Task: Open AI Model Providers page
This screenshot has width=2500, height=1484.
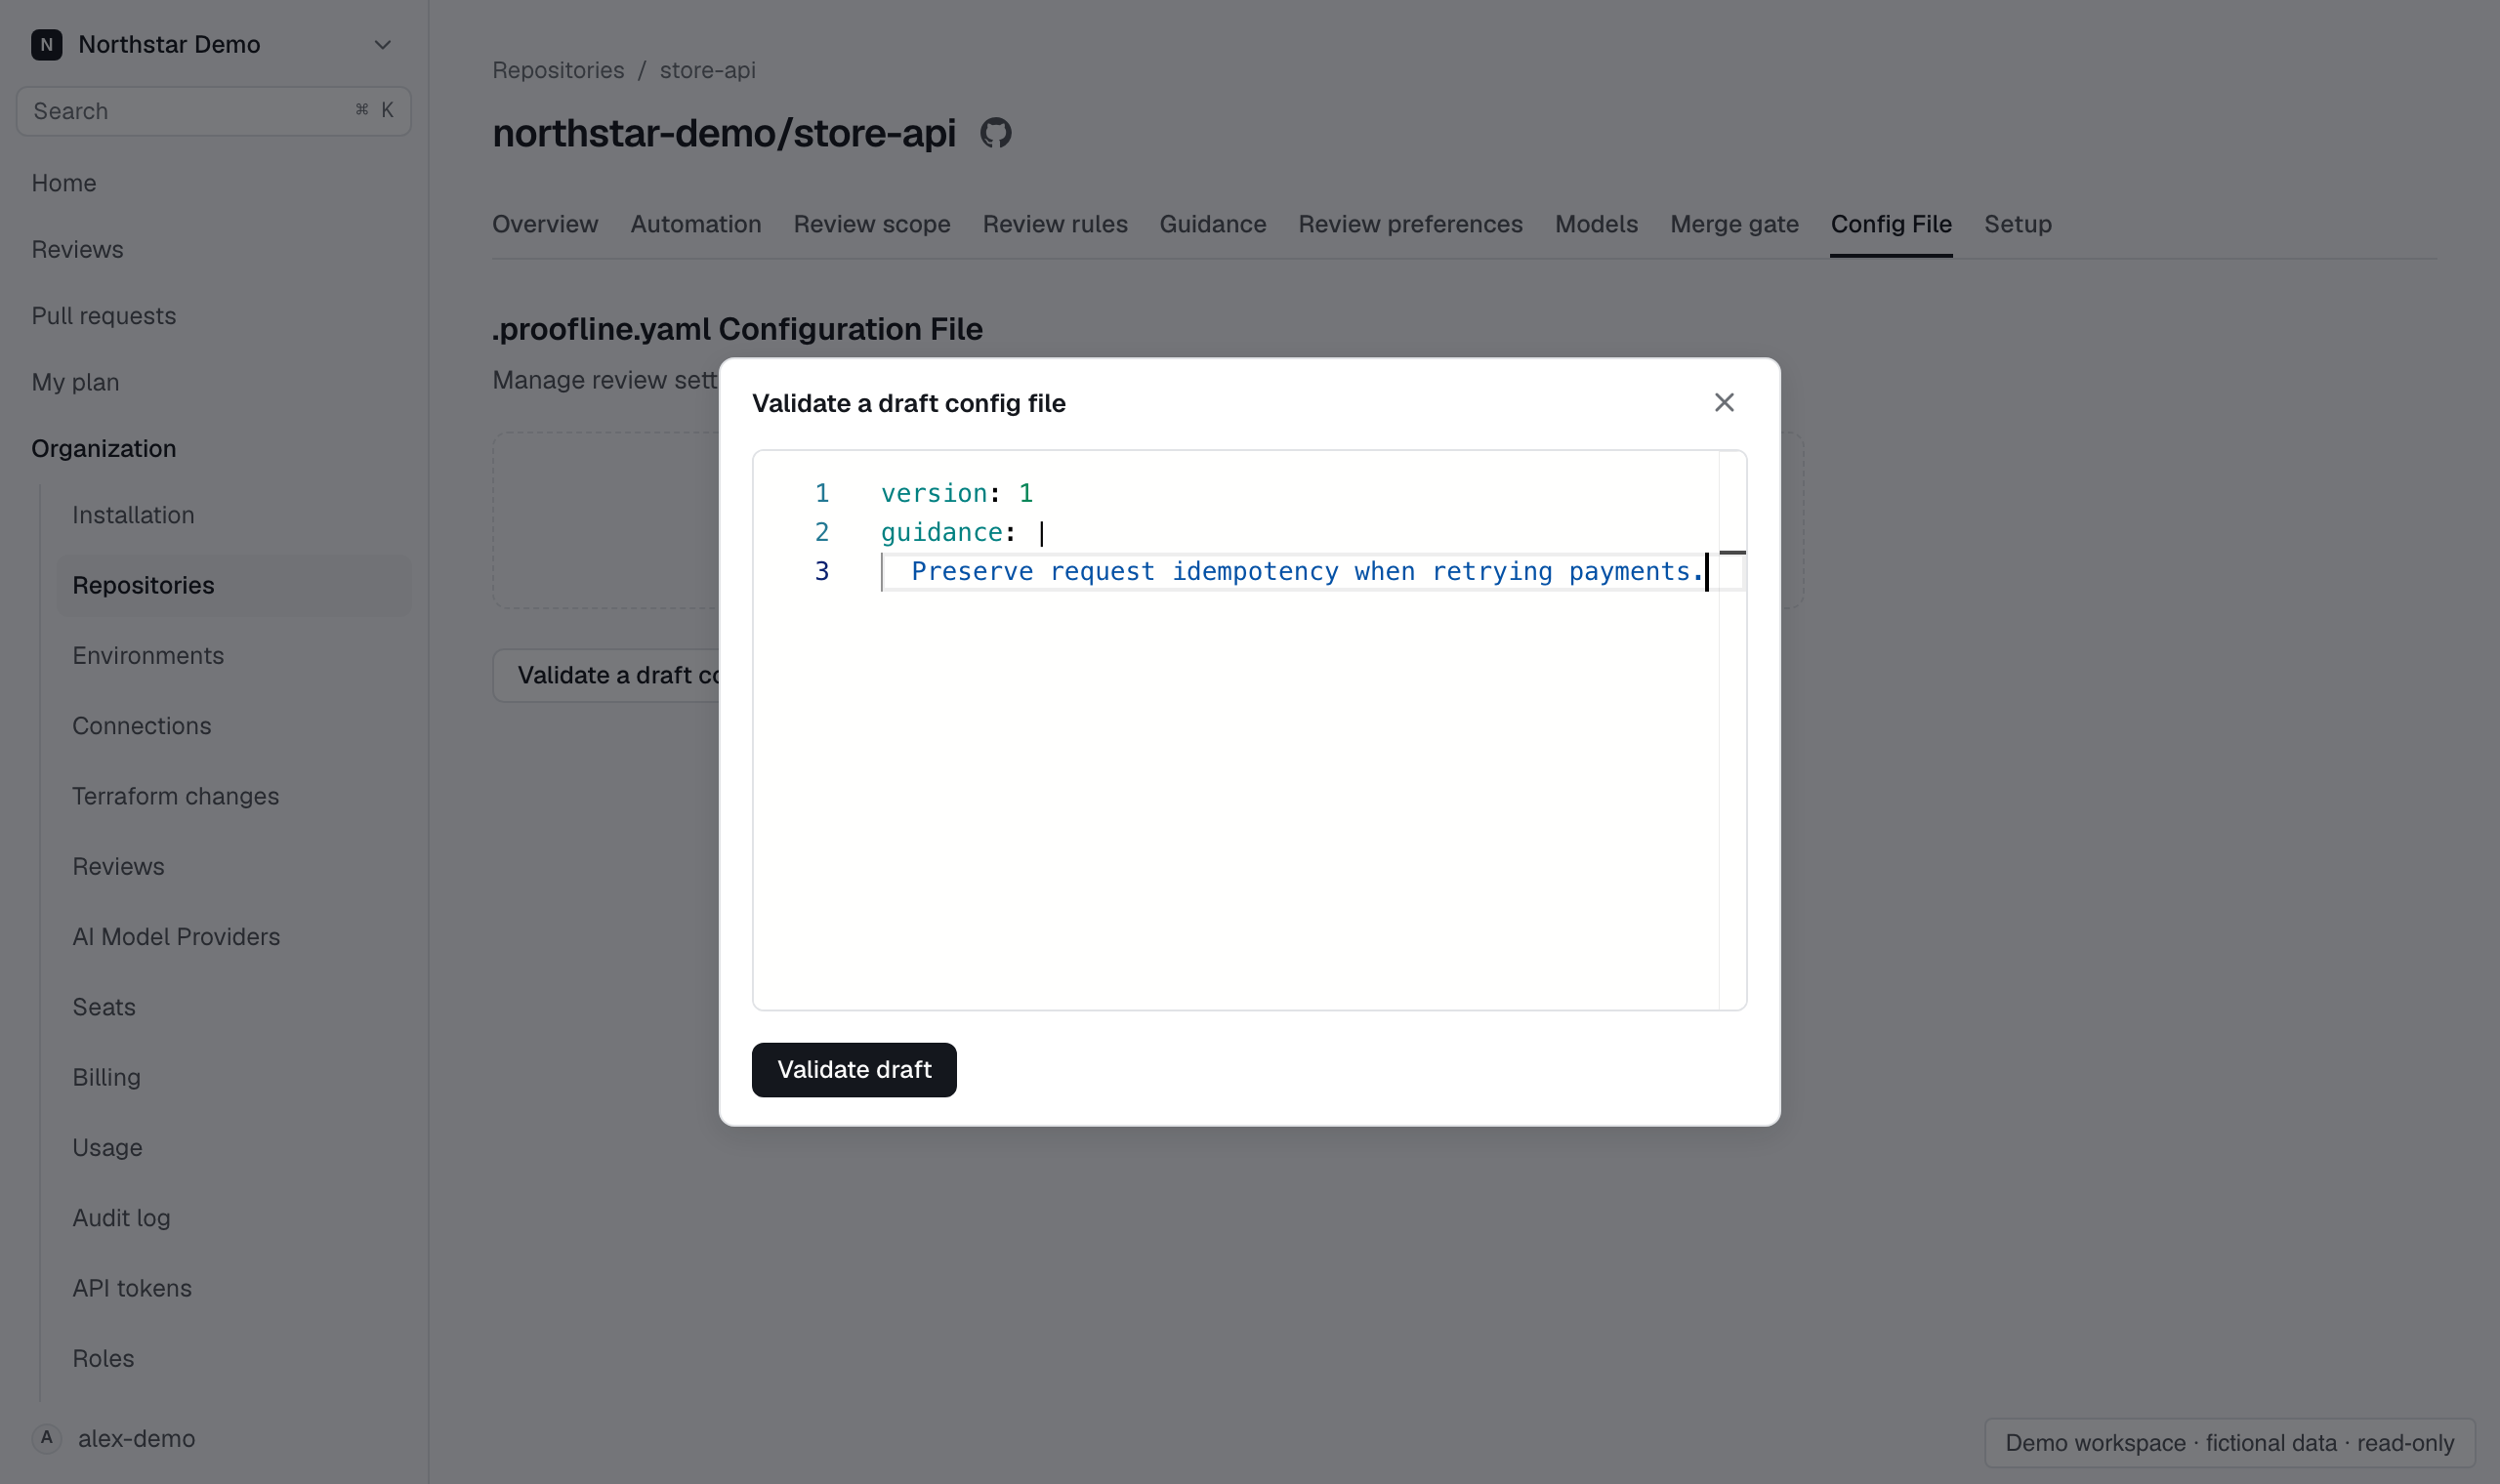Action: pos(176,936)
